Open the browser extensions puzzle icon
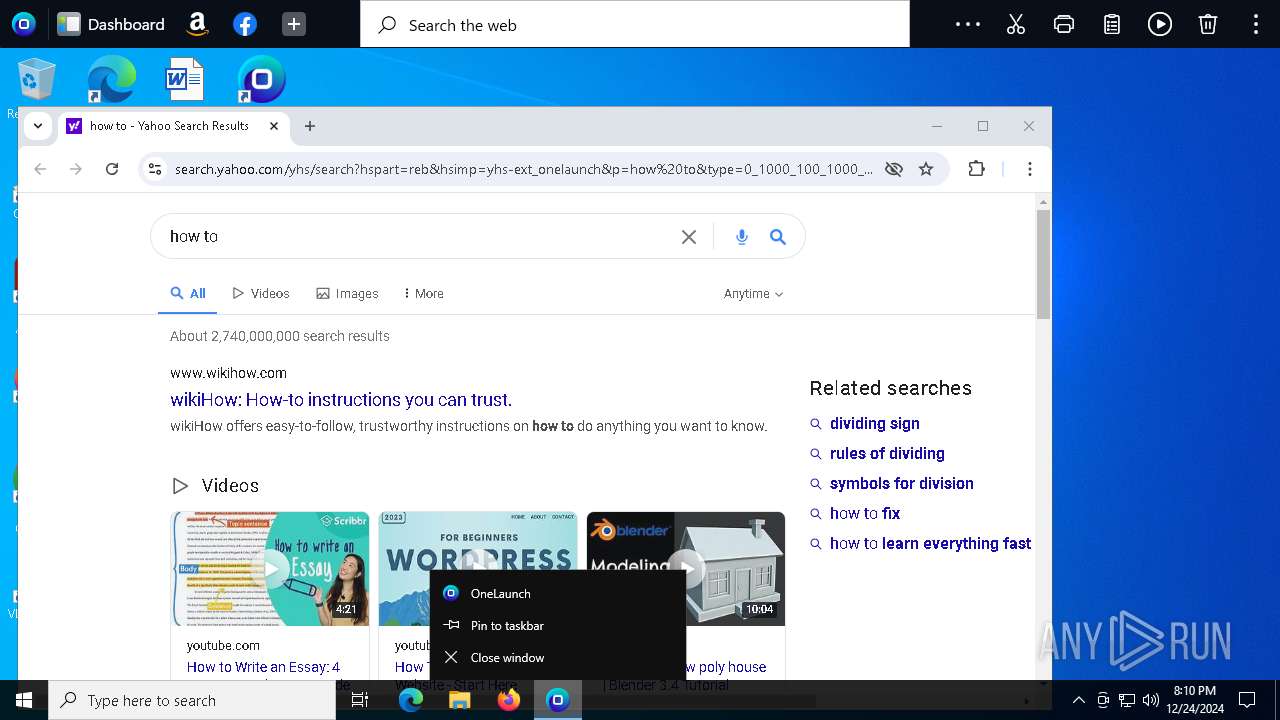 tap(977, 169)
